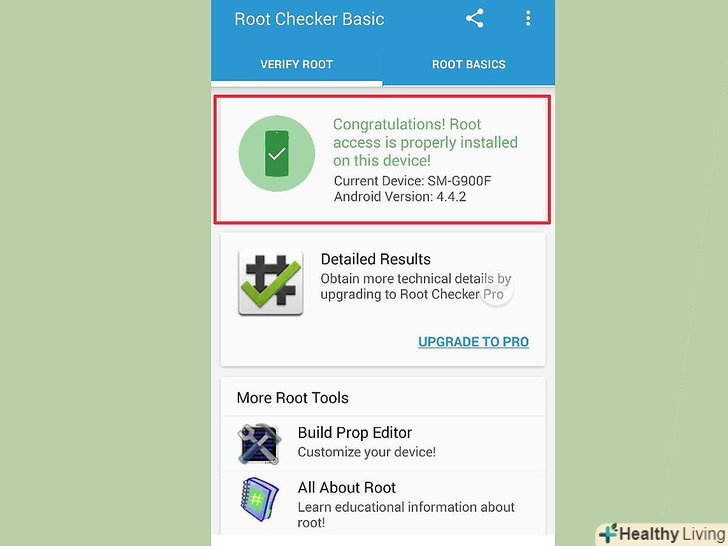This screenshot has width=728, height=546.
Task: Tap the Congratulations root access message
Action: pyautogui.click(x=425, y=143)
